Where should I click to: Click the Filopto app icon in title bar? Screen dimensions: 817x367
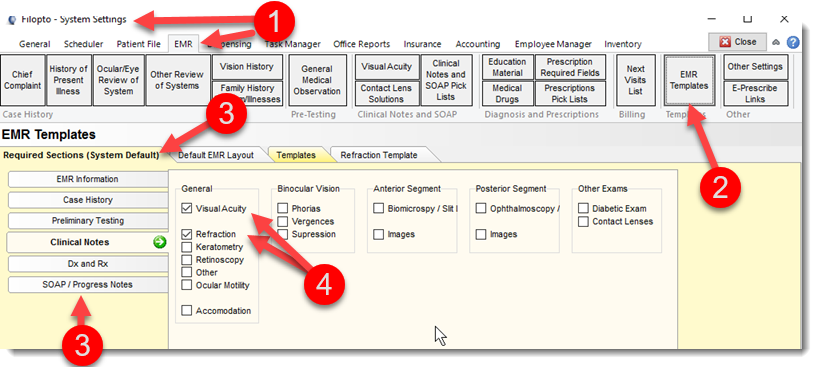[13, 20]
